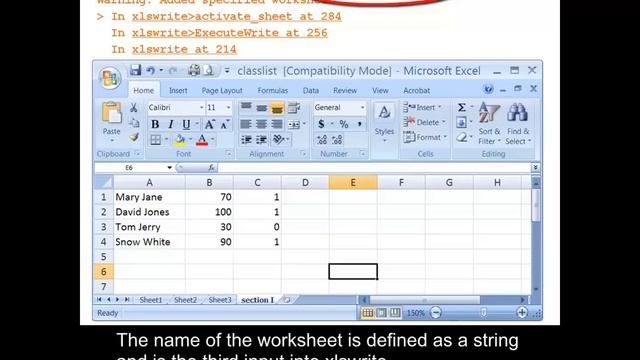Image resolution: width=640 pixels, height=360 pixels.
Task: Expand the formula bar
Action: (x=535, y=168)
